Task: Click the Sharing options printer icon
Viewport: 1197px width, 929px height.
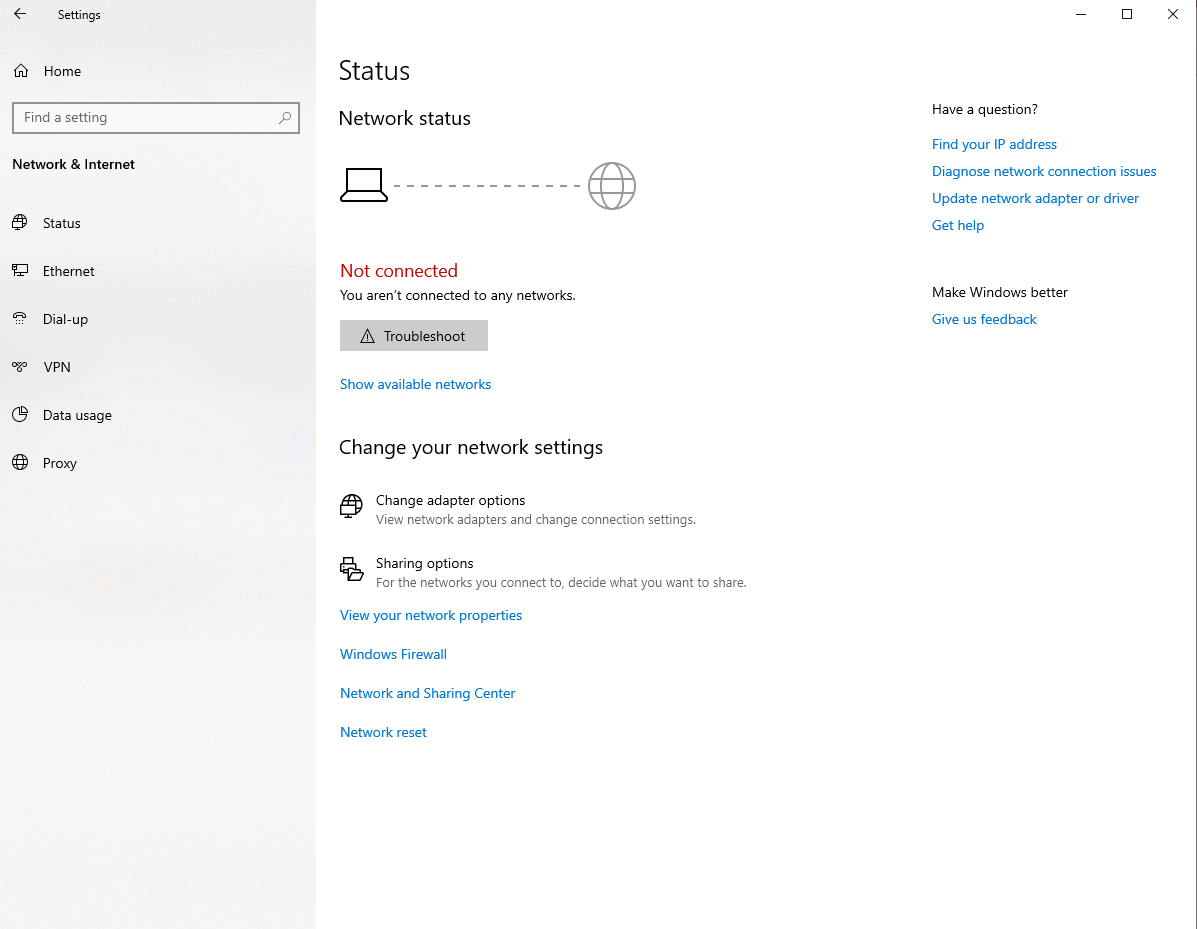Action: pyautogui.click(x=351, y=569)
